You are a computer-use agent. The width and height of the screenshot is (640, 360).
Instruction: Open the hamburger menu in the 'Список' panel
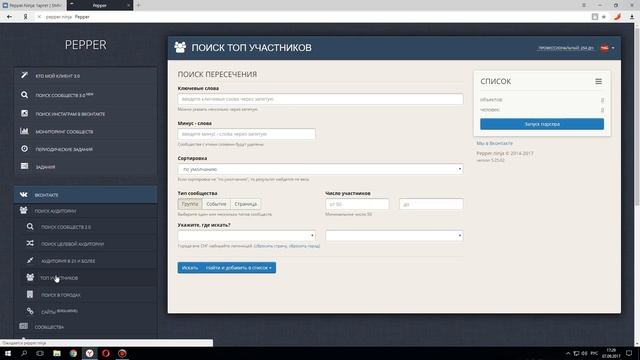[598, 82]
